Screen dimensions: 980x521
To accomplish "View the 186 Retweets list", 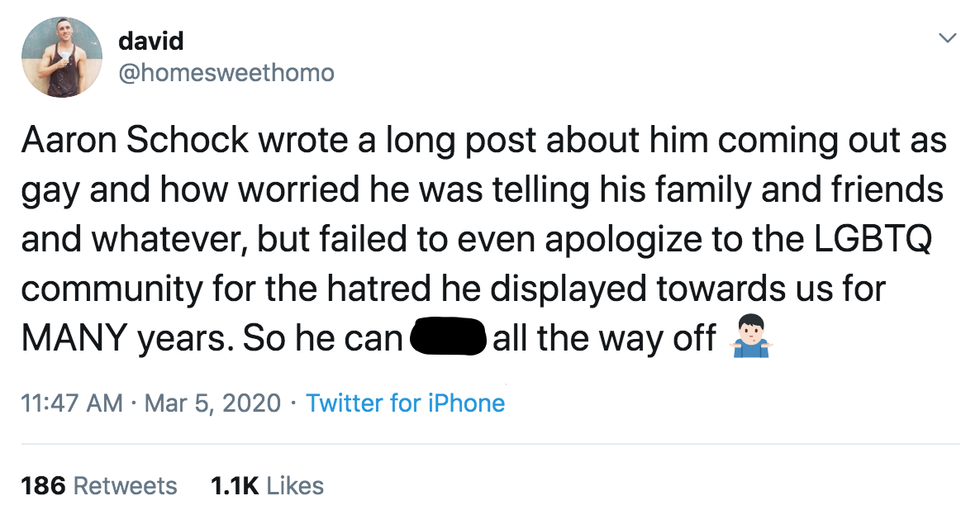I will pyautogui.click(x=98, y=486).
